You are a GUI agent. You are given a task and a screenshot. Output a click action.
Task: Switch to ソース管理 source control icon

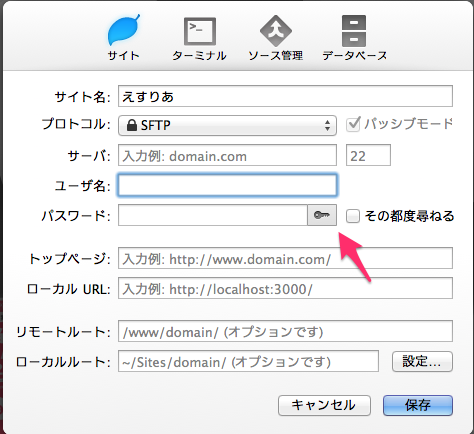(276, 31)
